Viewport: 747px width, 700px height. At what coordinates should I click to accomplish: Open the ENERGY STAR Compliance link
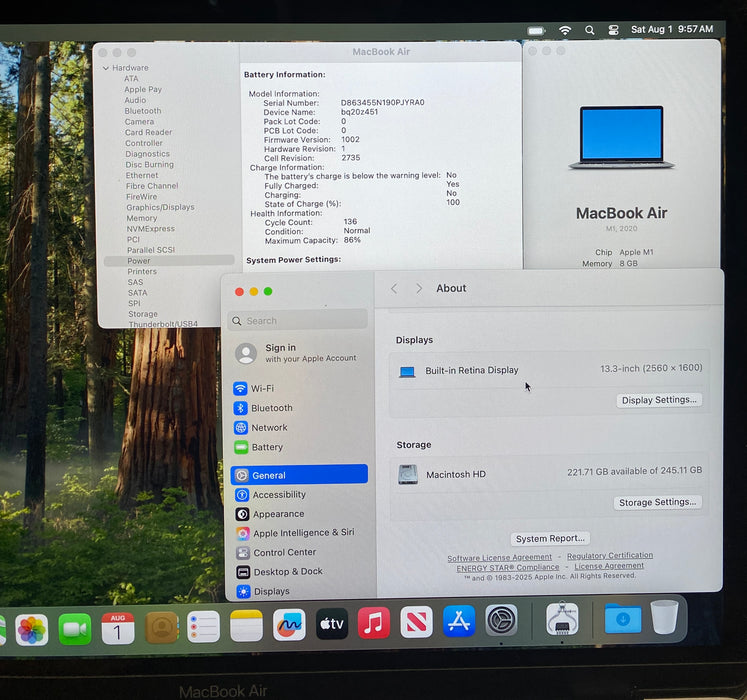(x=507, y=568)
